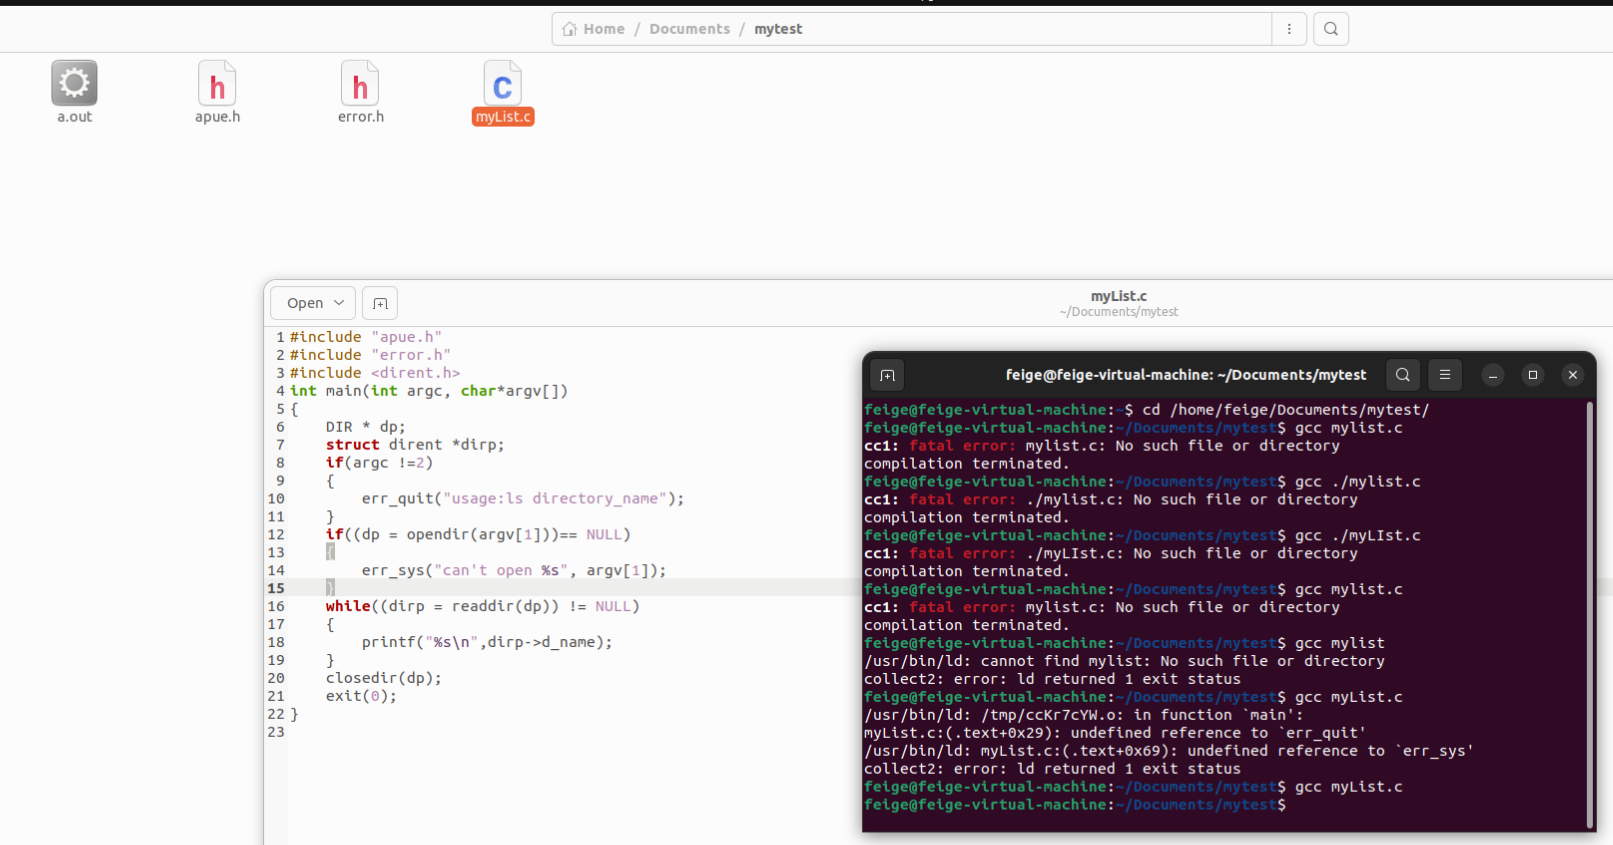
Task: Click the terminal title feige@feige-virtual-machine
Action: pyautogui.click(x=1186, y=375)
